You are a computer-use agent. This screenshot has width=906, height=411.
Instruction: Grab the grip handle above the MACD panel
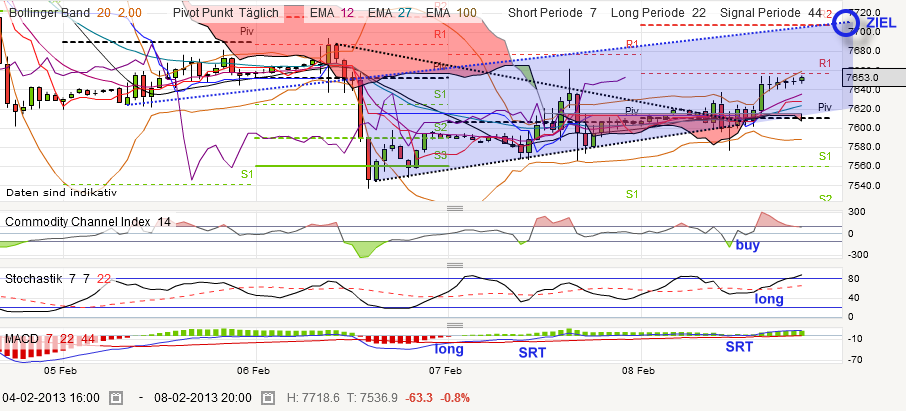coord(456,325)
